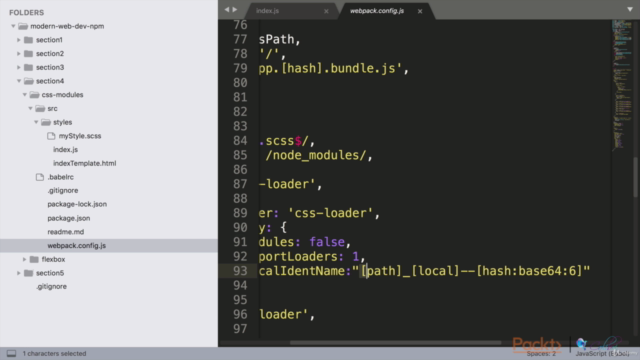Close the index.js tab

(326, 11)
